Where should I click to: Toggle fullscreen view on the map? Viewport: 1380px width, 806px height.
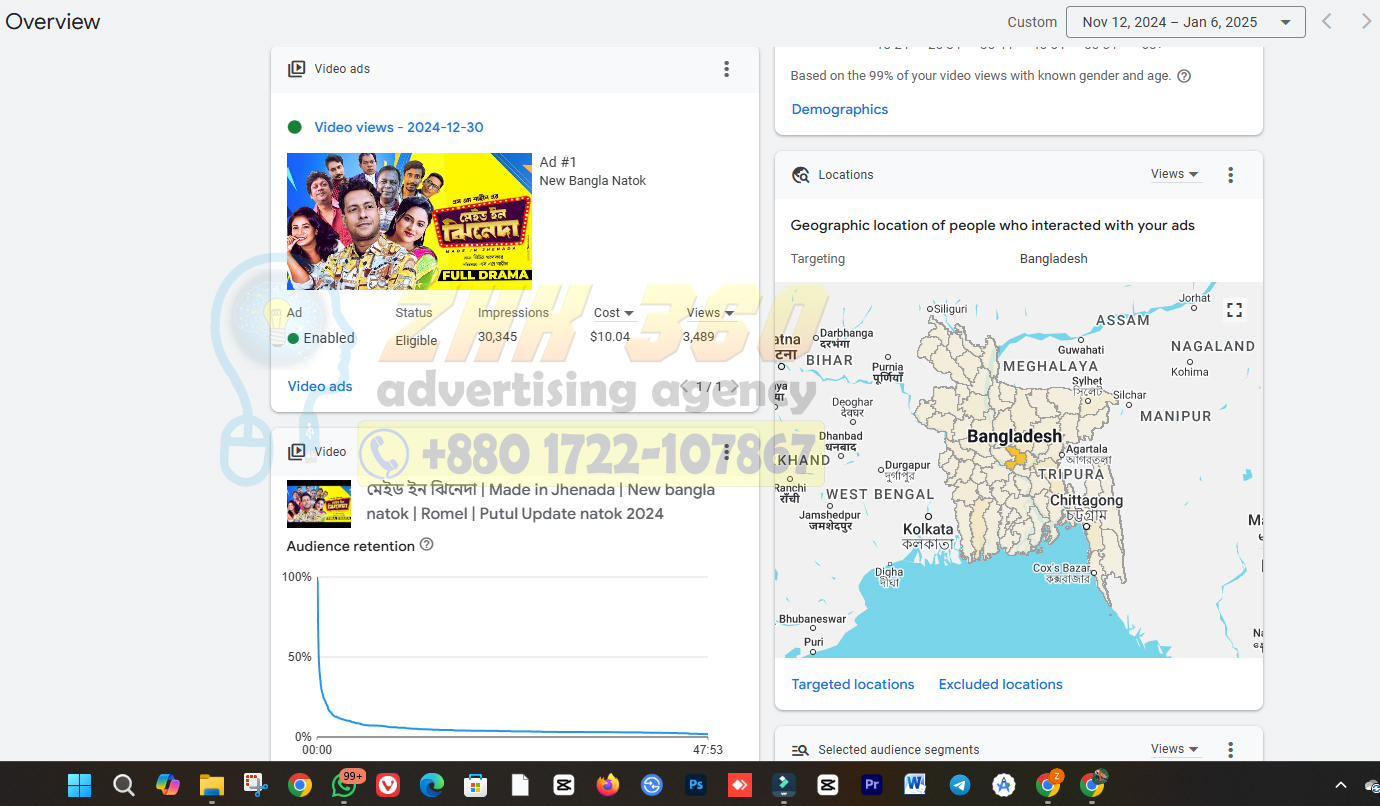1235,310
